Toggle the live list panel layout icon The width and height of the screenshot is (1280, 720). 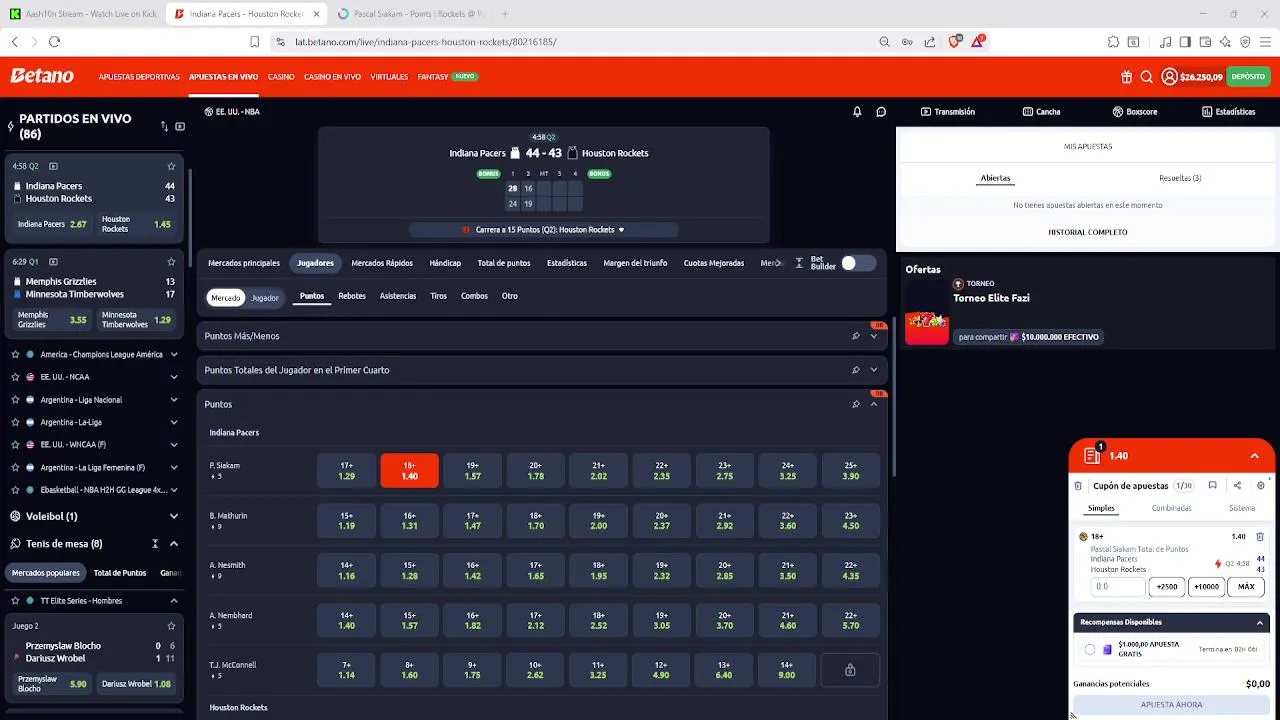[180, 126]
